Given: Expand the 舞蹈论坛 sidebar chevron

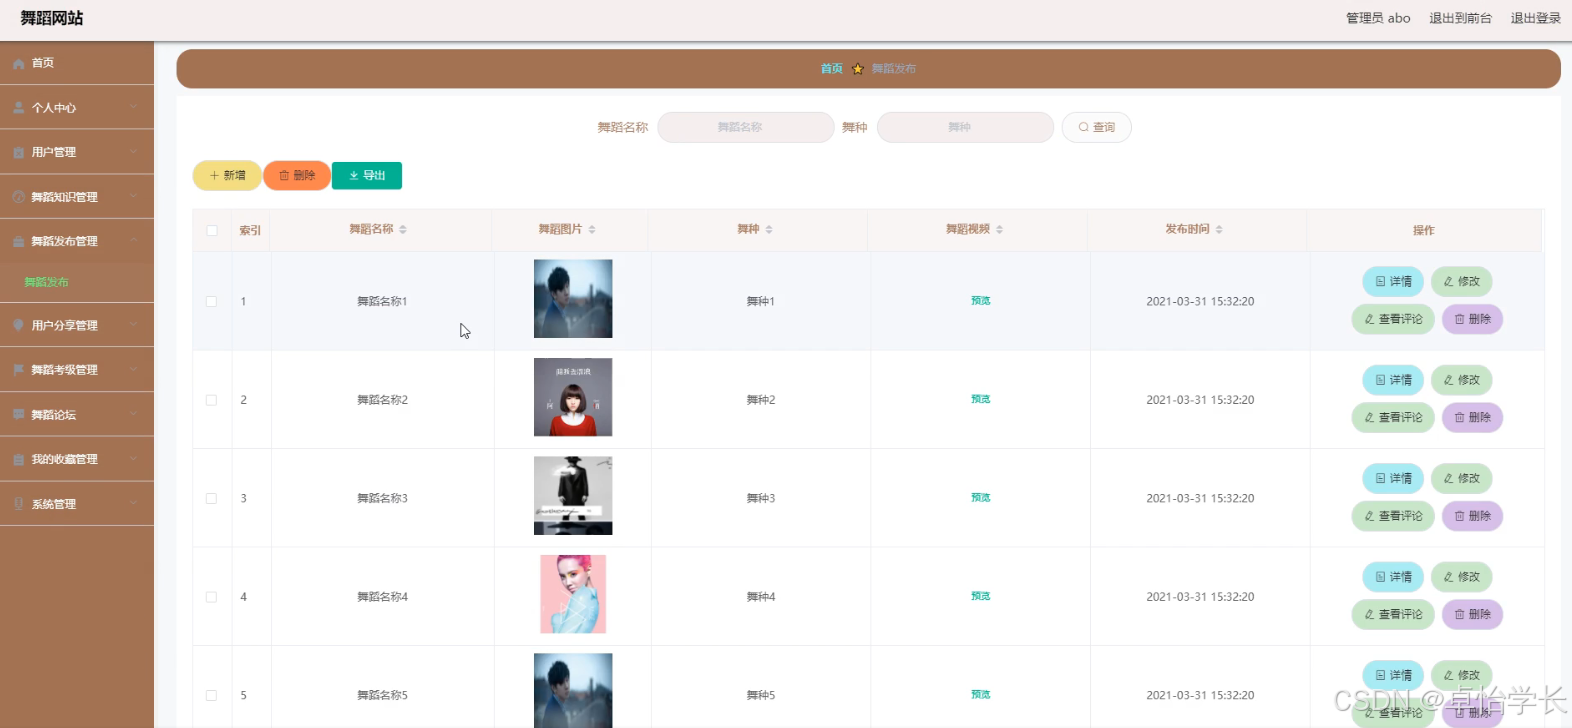Looking at the screenshot, I should pyautogui.click(x=134, y=414).
